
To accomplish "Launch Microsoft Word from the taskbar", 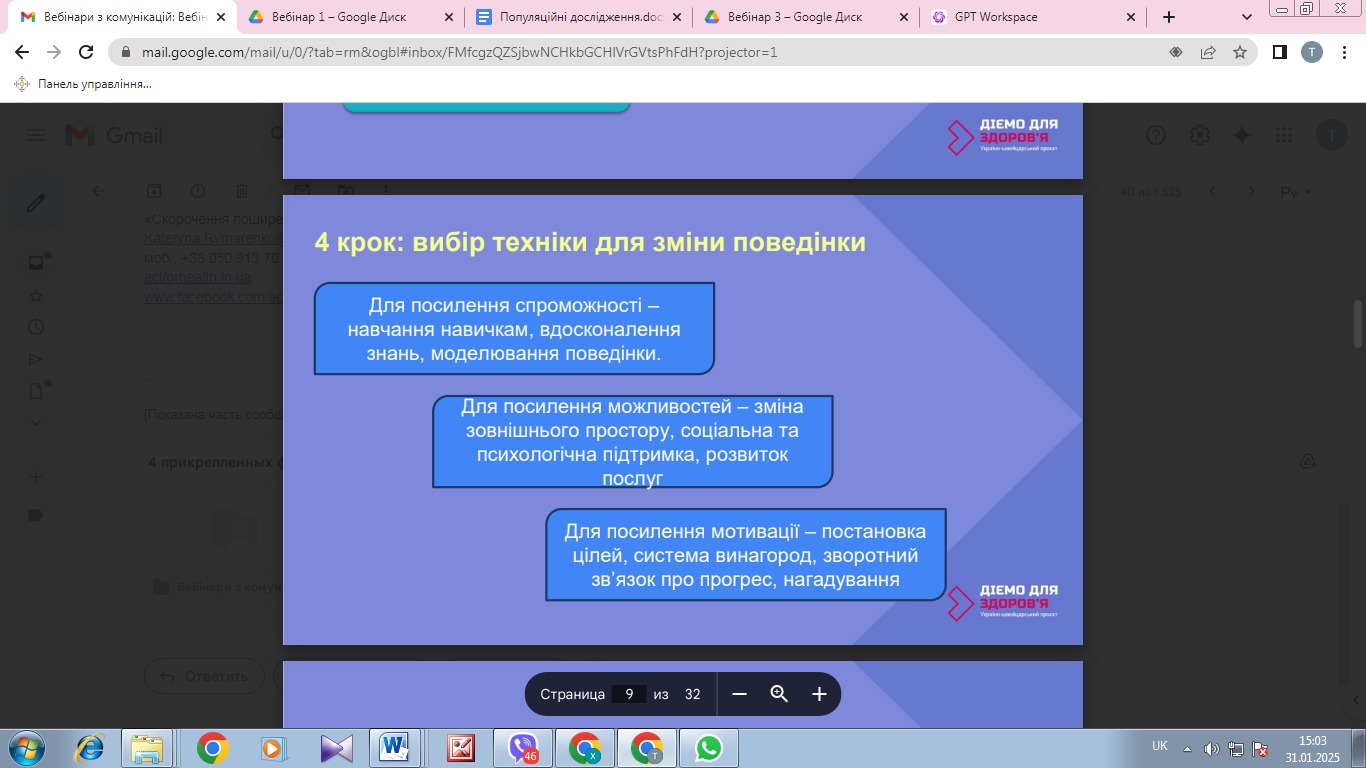I will tap(399, 748).
